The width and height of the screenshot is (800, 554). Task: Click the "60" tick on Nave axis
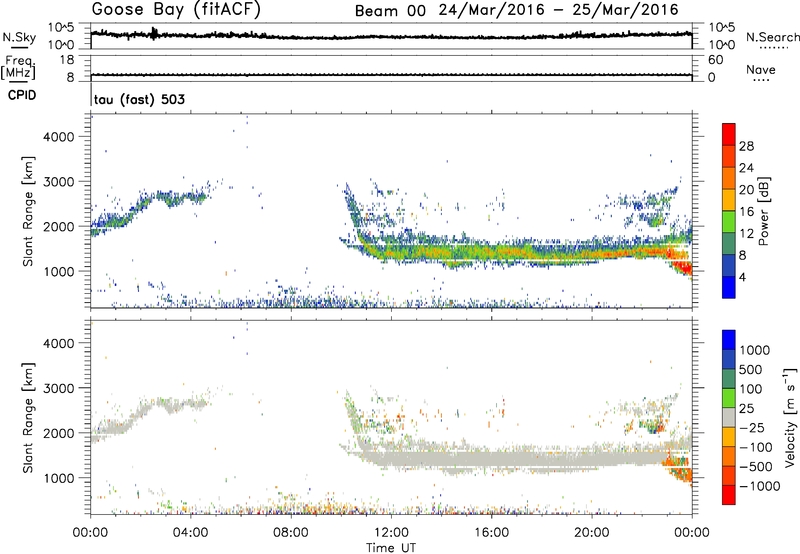(x=715, y=60)
